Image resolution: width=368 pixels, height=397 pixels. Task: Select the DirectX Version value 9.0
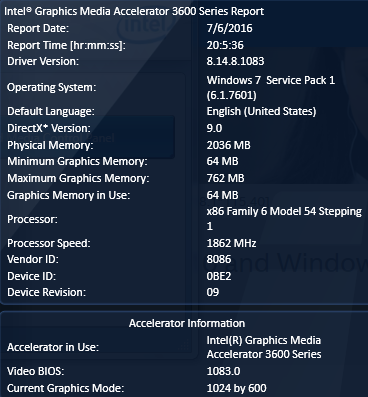[x=214, y=128]
